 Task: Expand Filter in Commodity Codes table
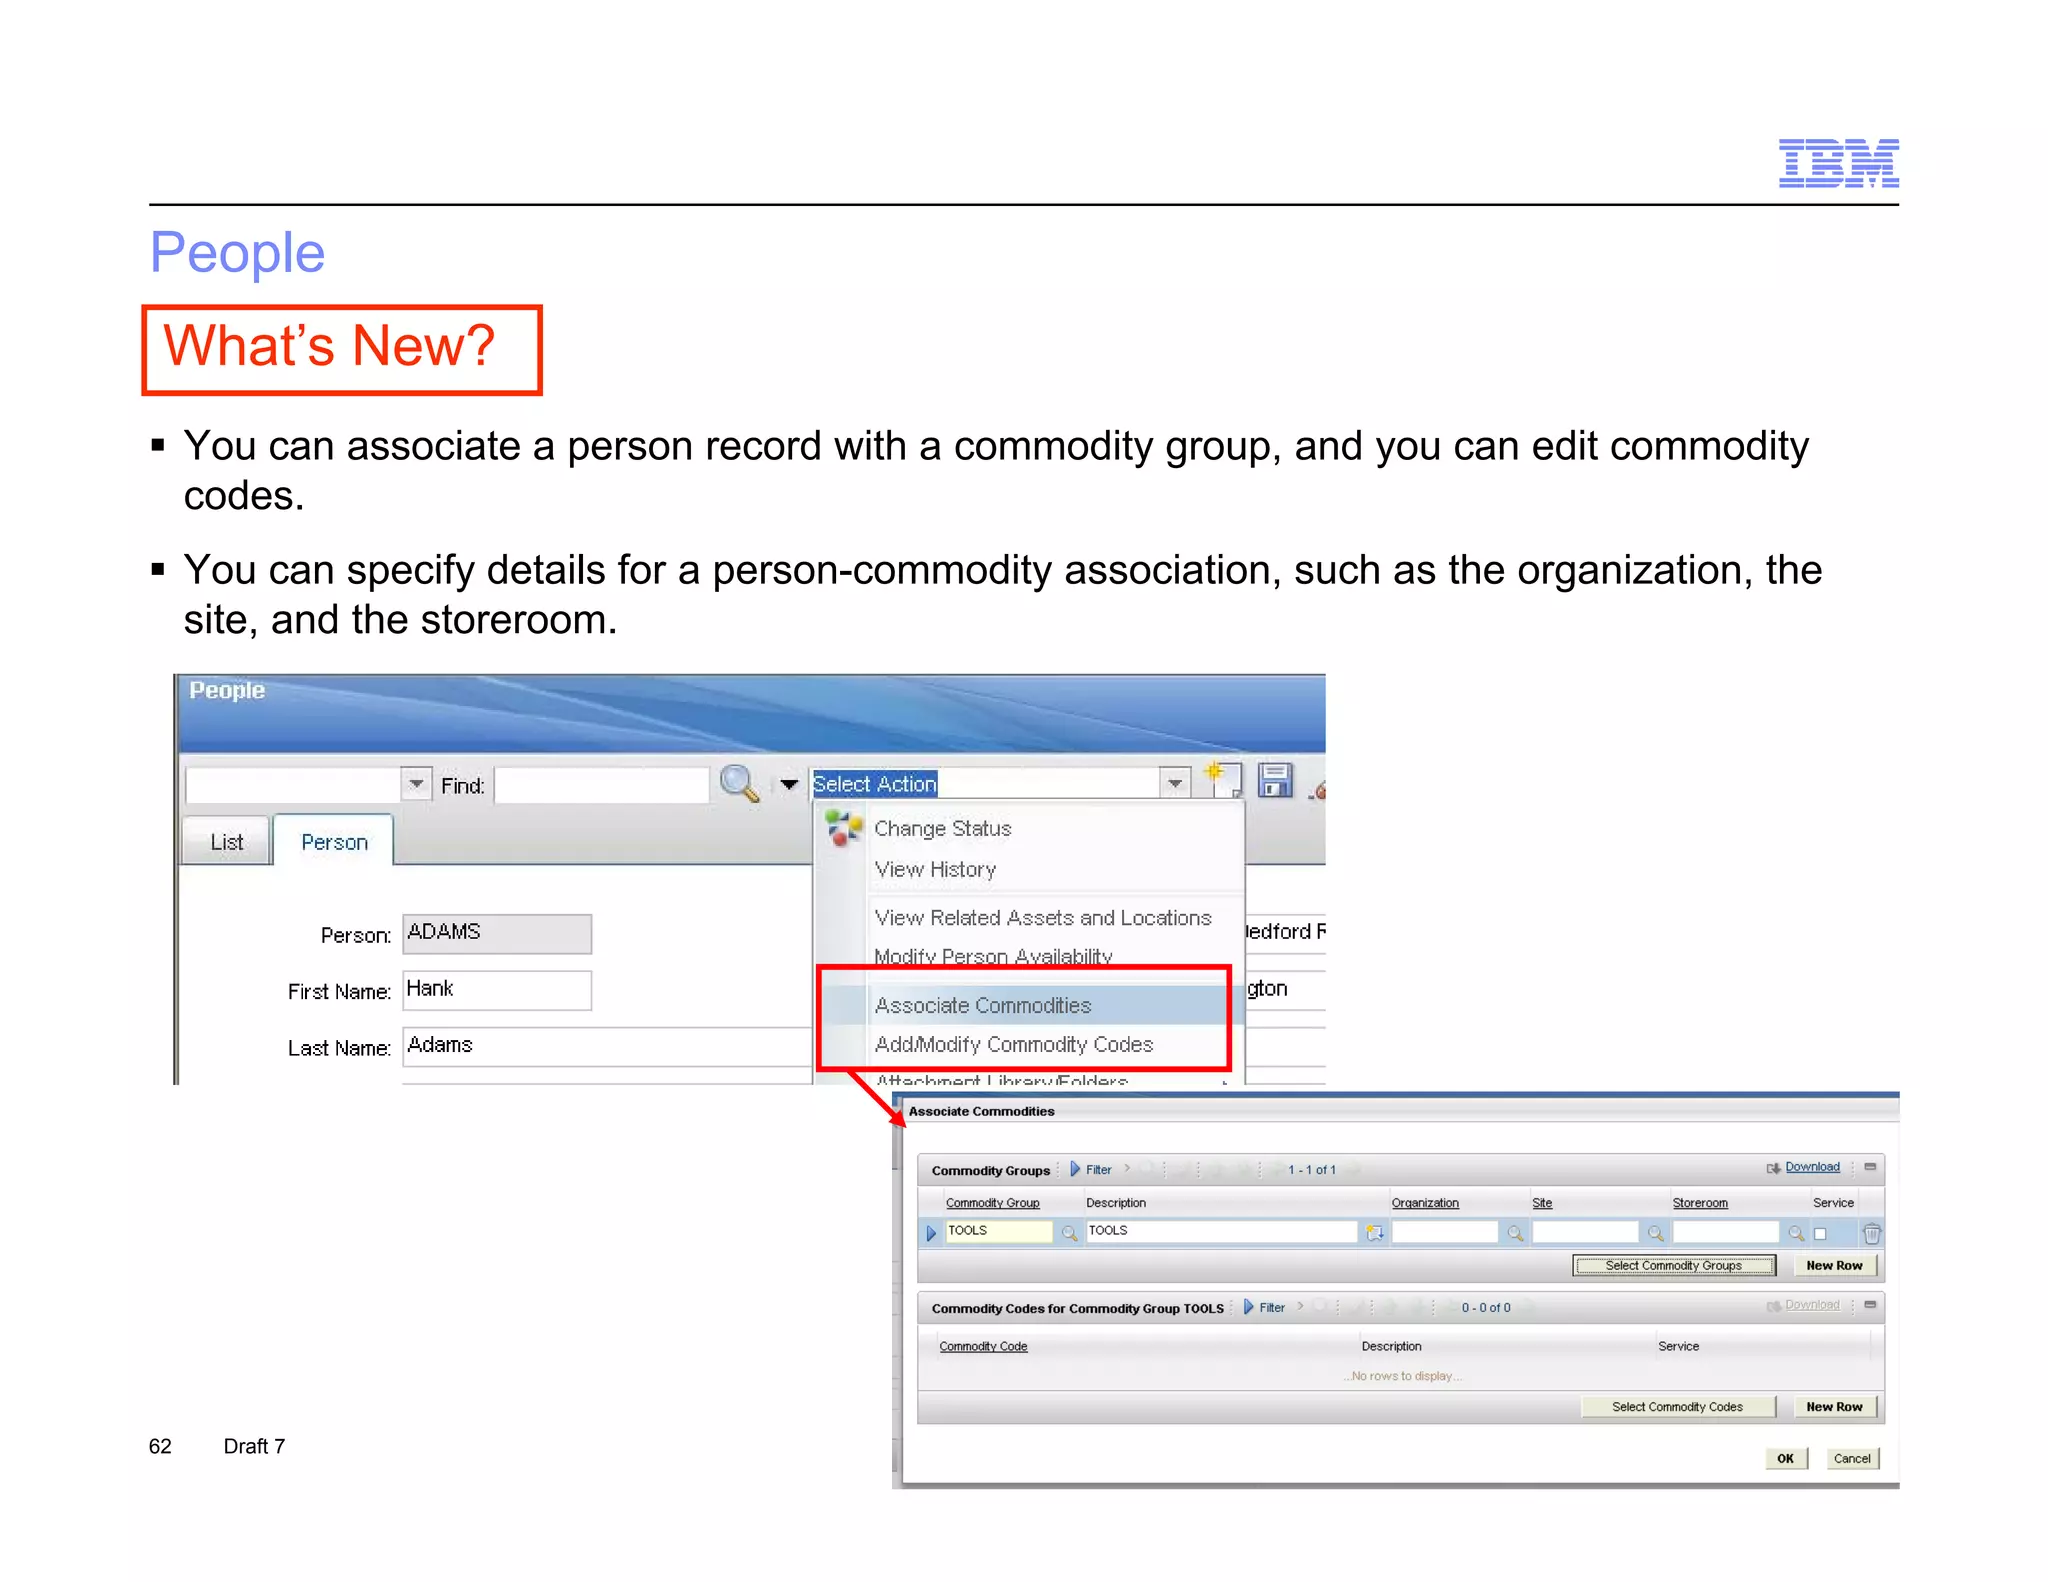[1264, 1307]
